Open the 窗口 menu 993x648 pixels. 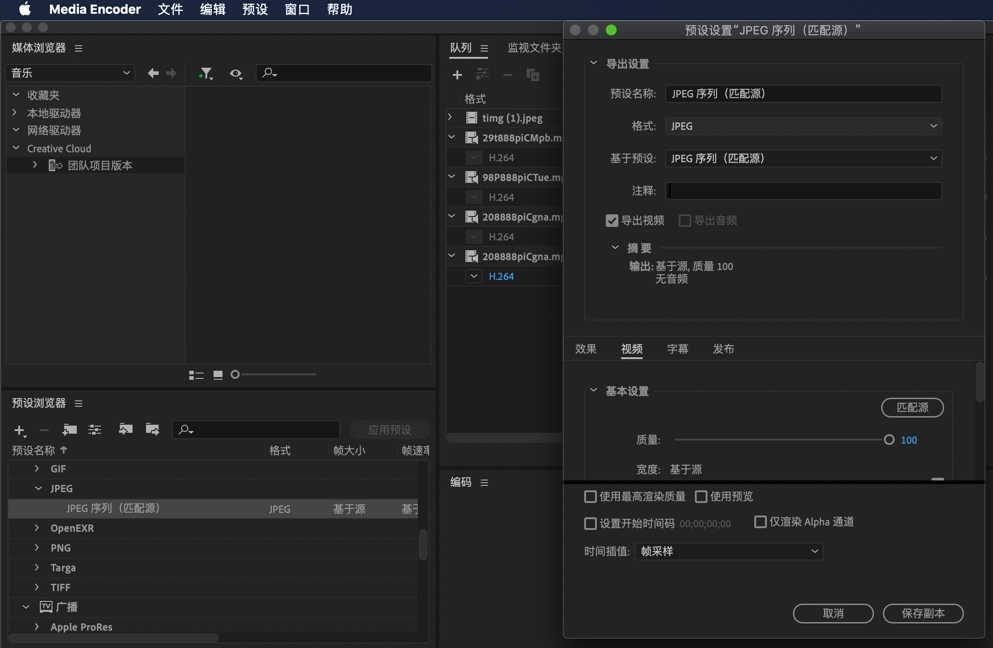click(297, 9)
